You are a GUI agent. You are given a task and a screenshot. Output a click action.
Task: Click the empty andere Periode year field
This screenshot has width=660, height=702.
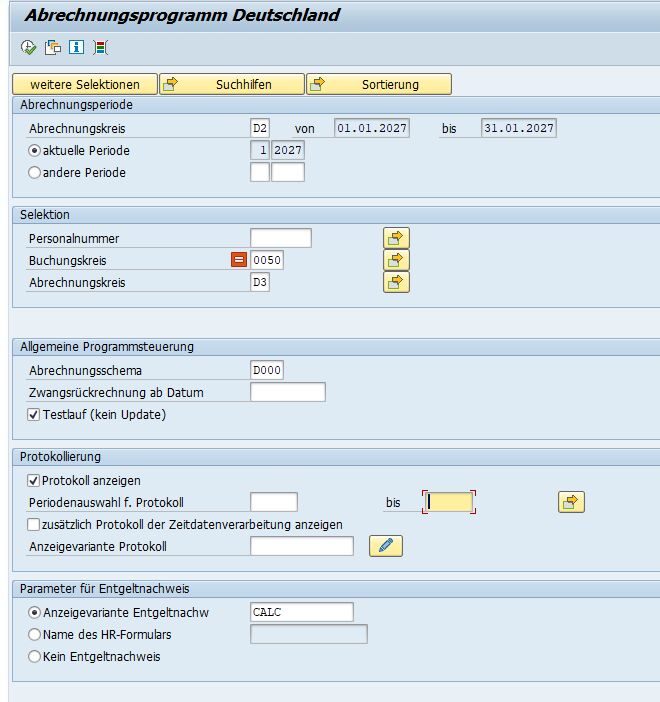[288, 172]
